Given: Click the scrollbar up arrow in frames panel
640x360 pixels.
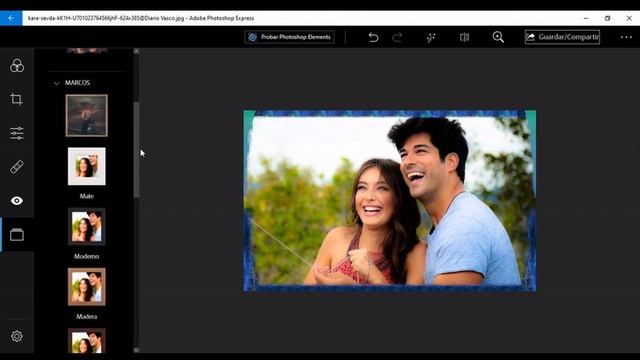Looking at the screenshot, I should (x=136, y=51).
